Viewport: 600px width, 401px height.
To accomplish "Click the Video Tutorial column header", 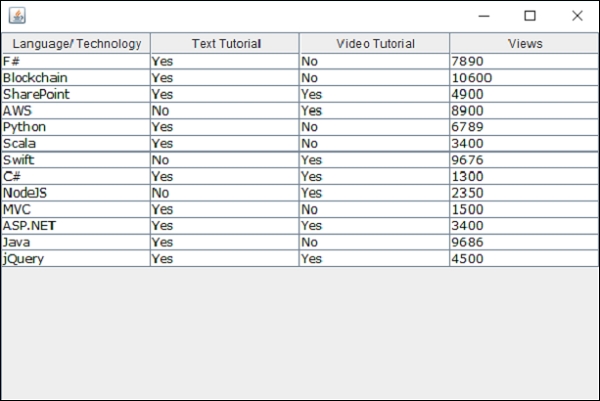I will click(x=375, y=44).
